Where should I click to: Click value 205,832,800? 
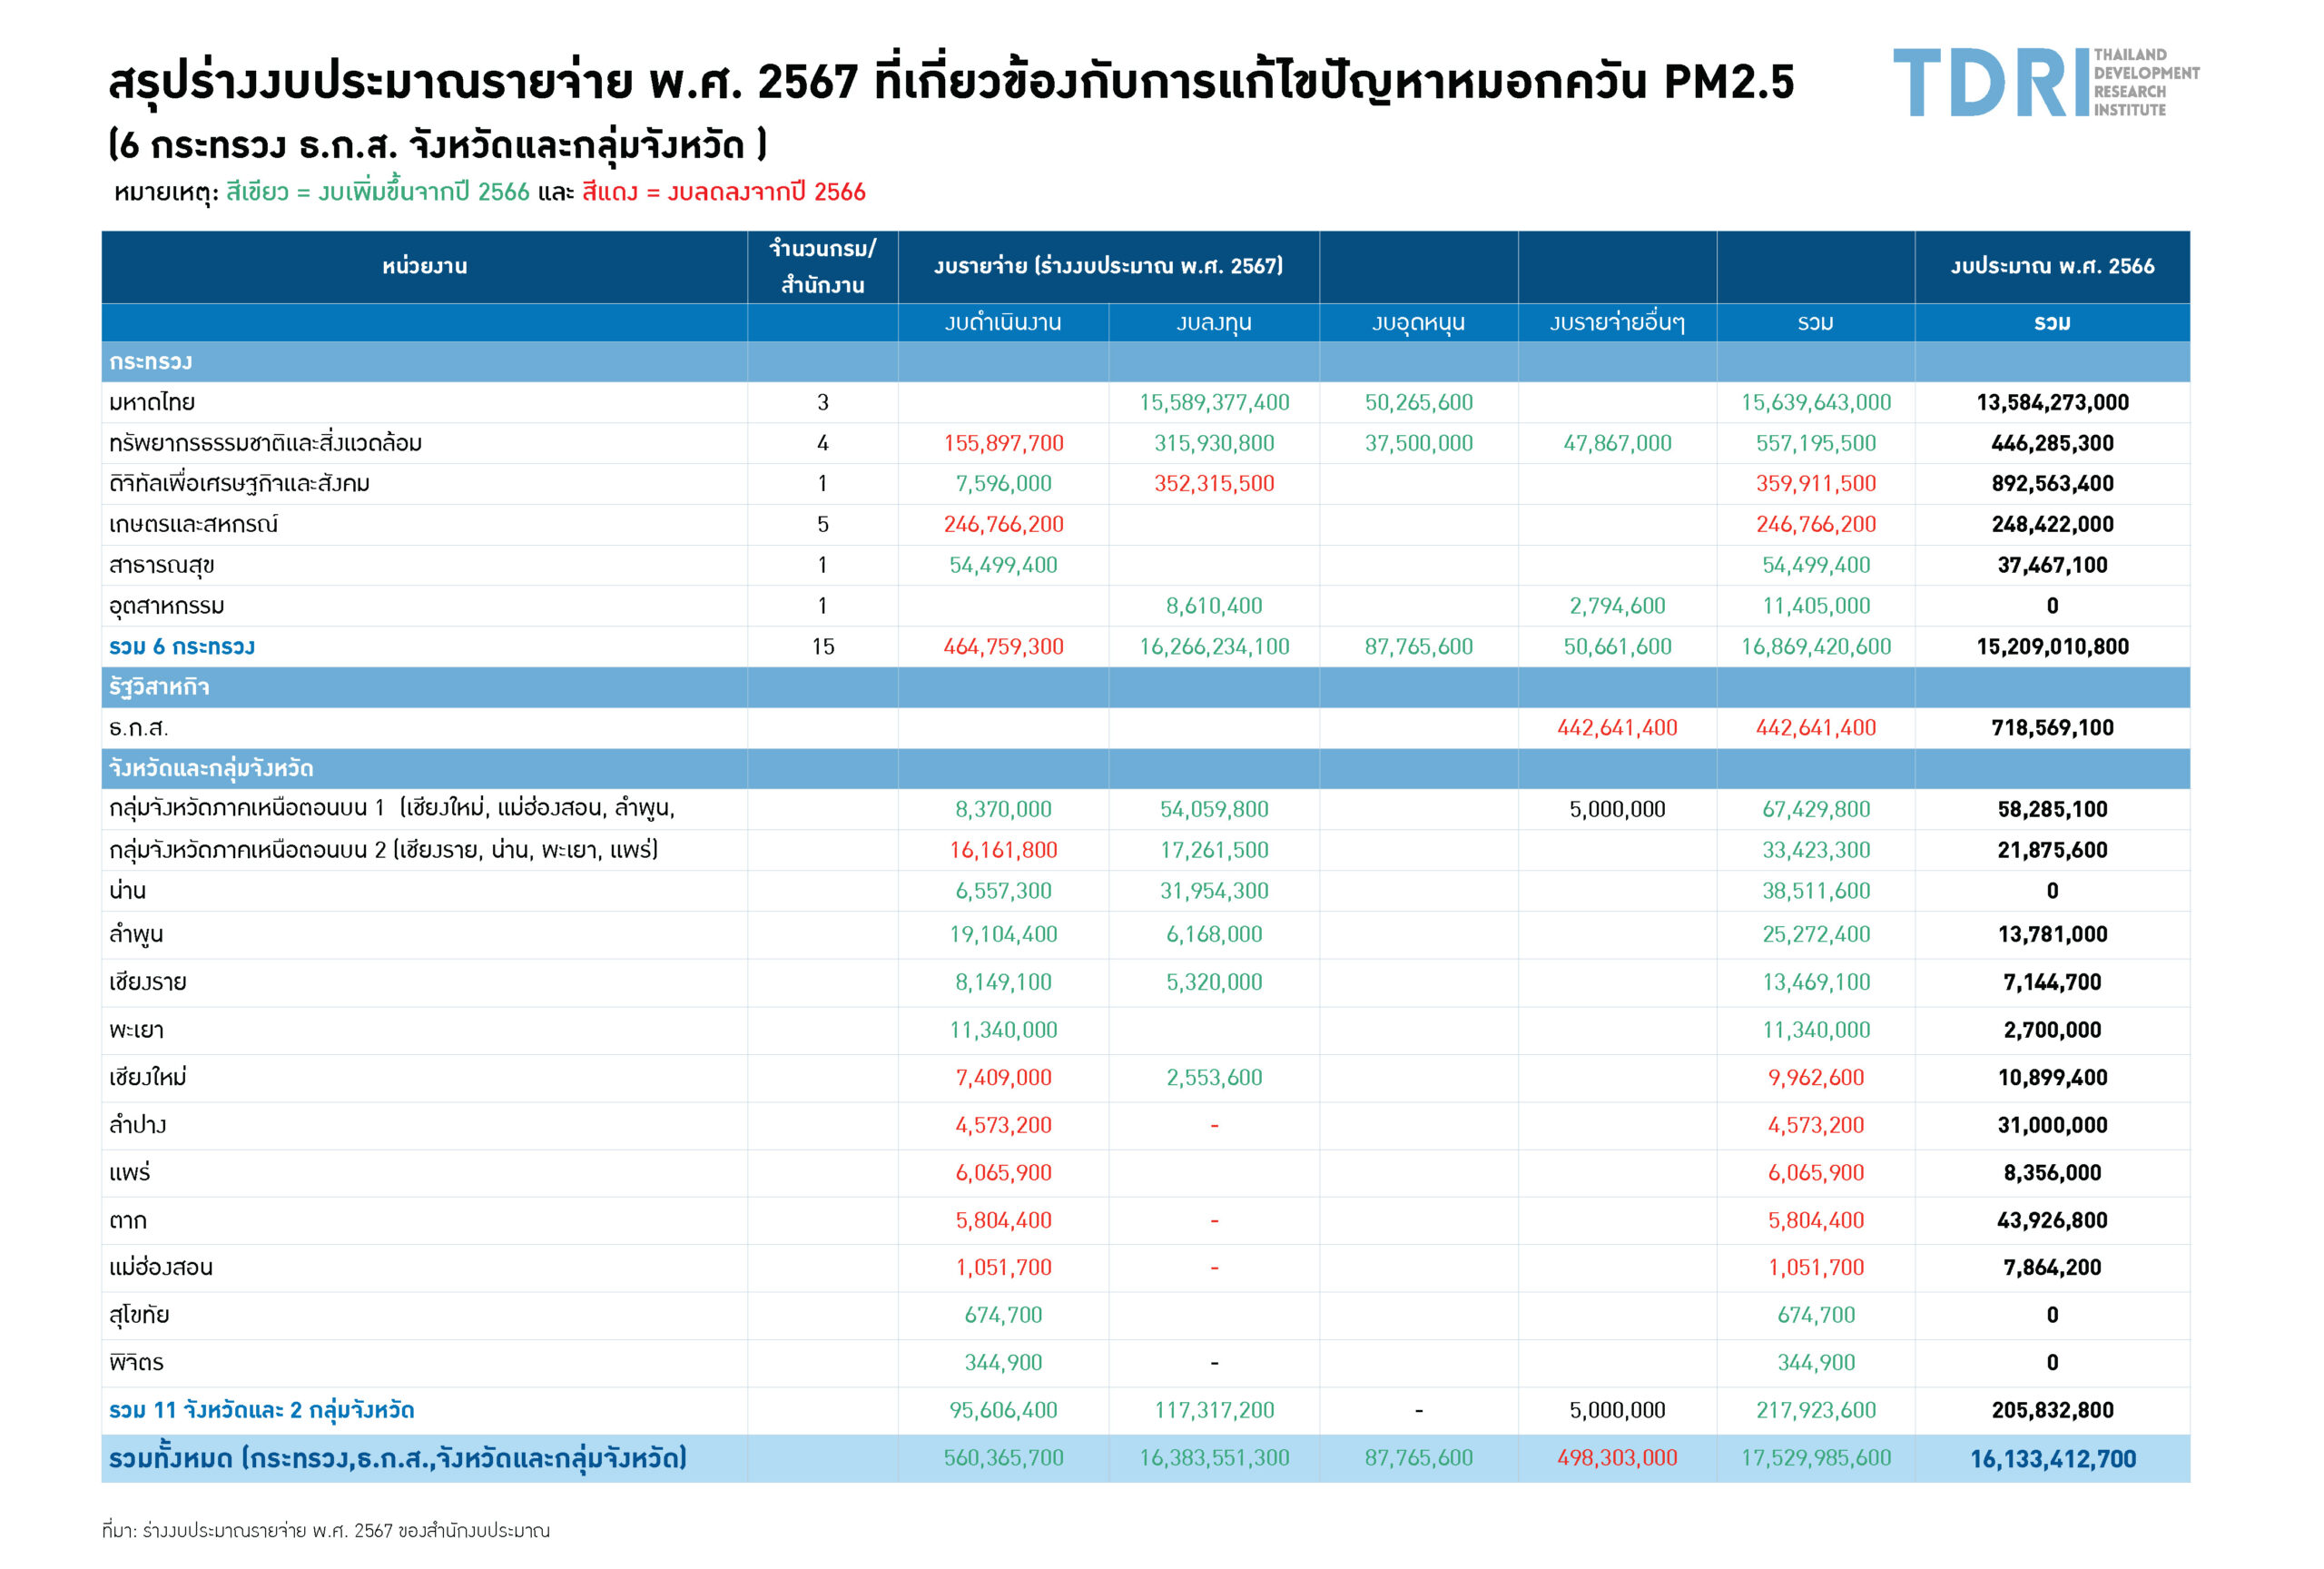click(2052, 1411)
